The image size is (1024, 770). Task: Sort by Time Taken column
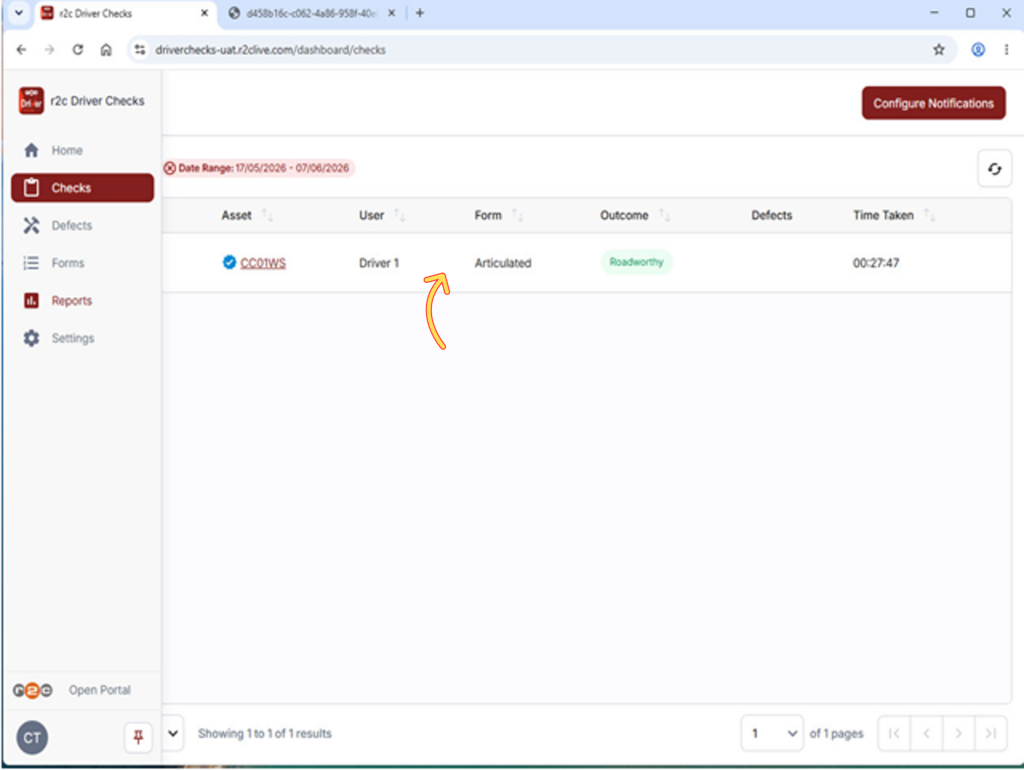[930, 216]
